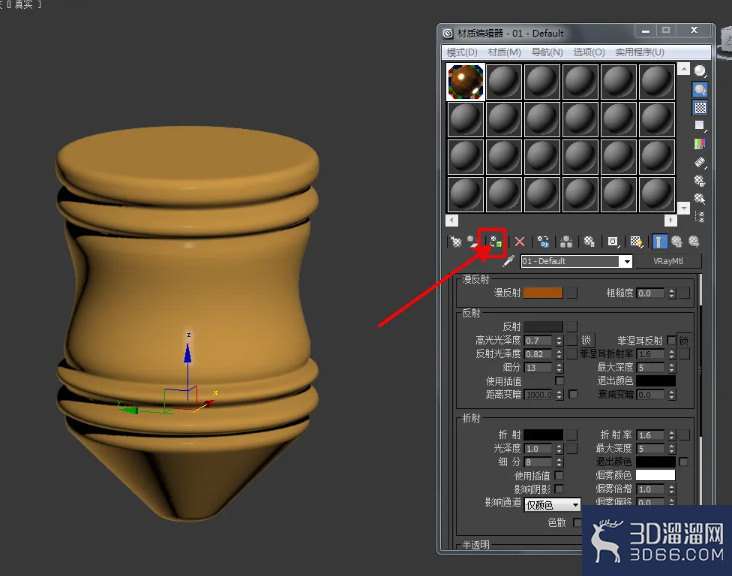
Task: Click 漫反射 map slot button
Action: point(572,293)
